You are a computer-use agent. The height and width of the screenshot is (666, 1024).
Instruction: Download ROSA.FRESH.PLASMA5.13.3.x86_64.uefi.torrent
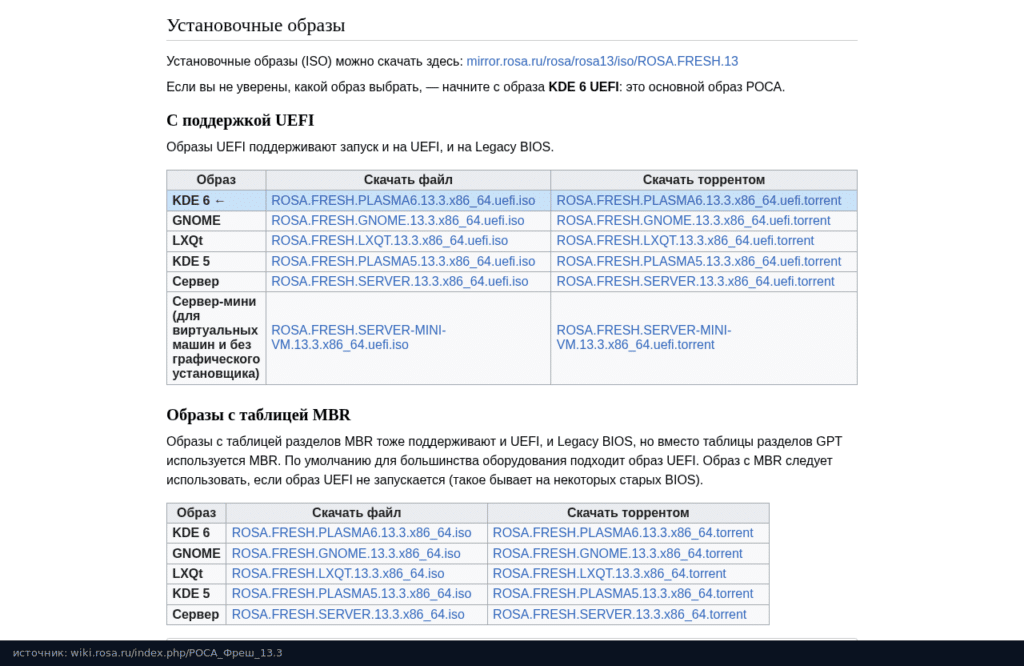[x=699, y=261]
